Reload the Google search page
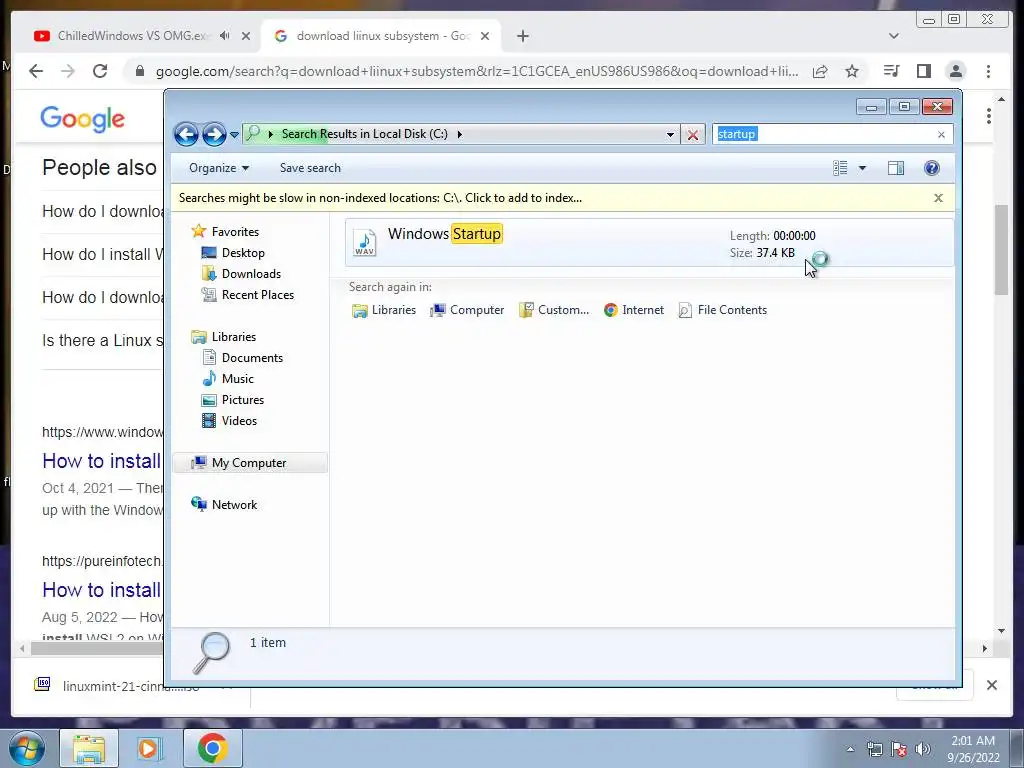Screen dimensions: 1024x768 point(100,71)
